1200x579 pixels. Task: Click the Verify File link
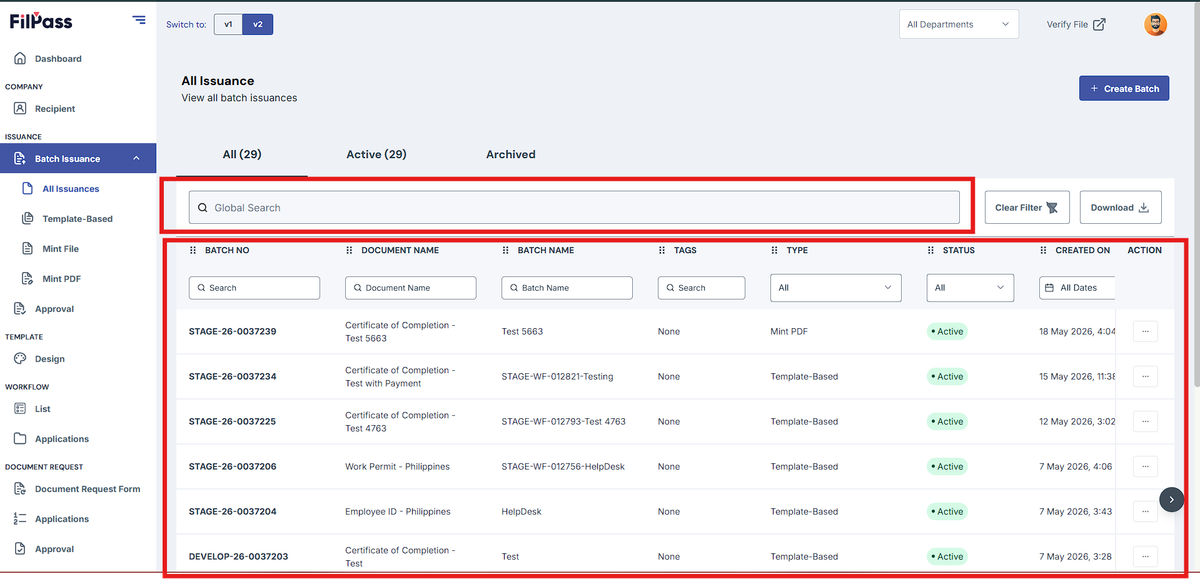pyautogui.click(x=1076, y=25)
